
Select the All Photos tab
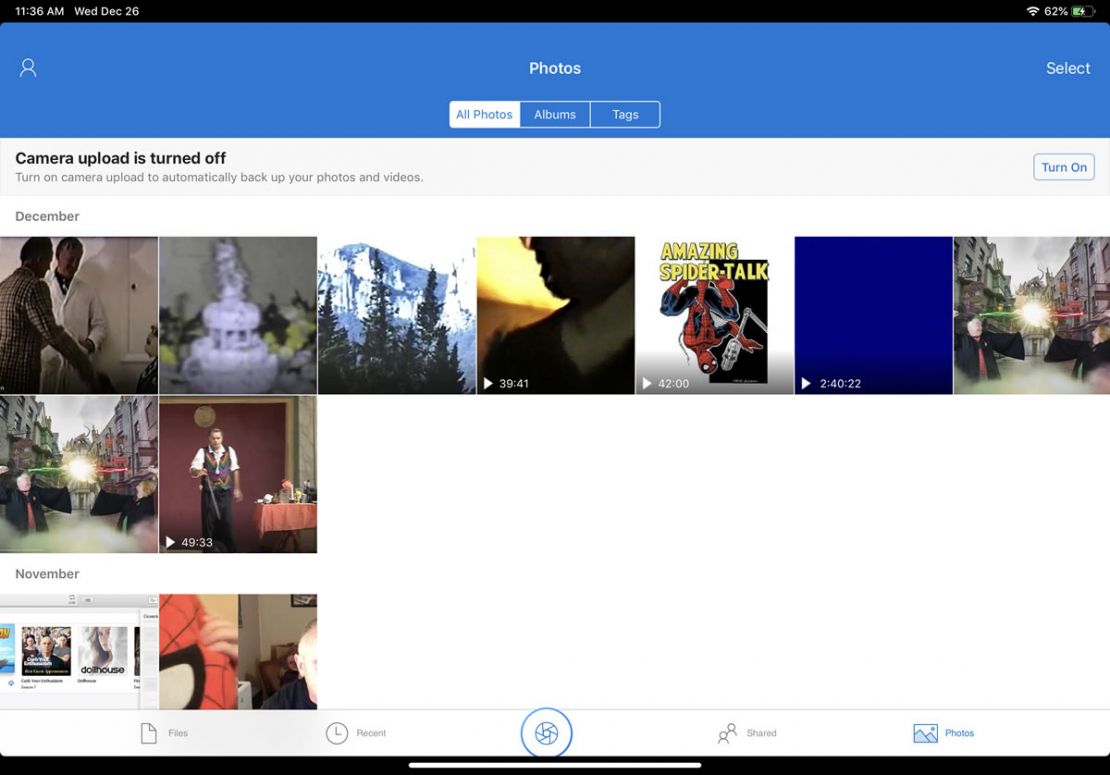tap(484, 114)
